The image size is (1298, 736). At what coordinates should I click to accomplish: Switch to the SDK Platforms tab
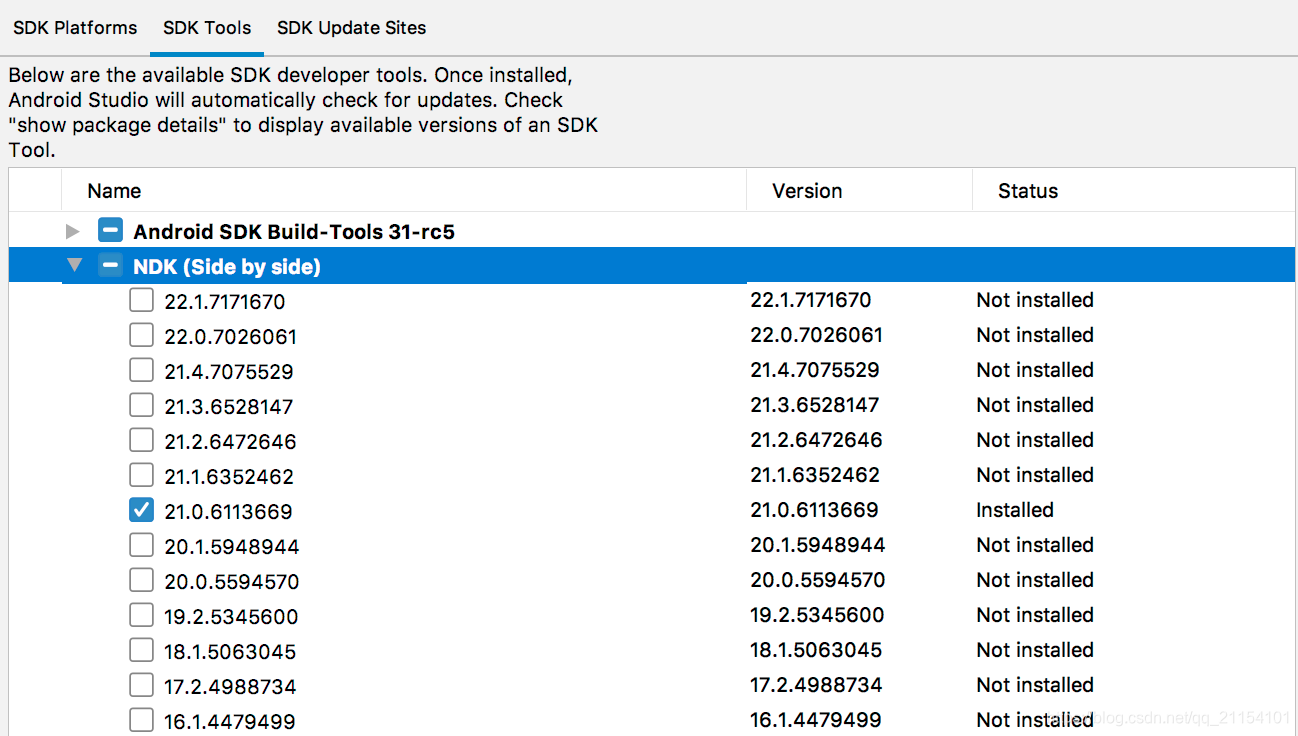pyautogui.click(x=74, y=27)
